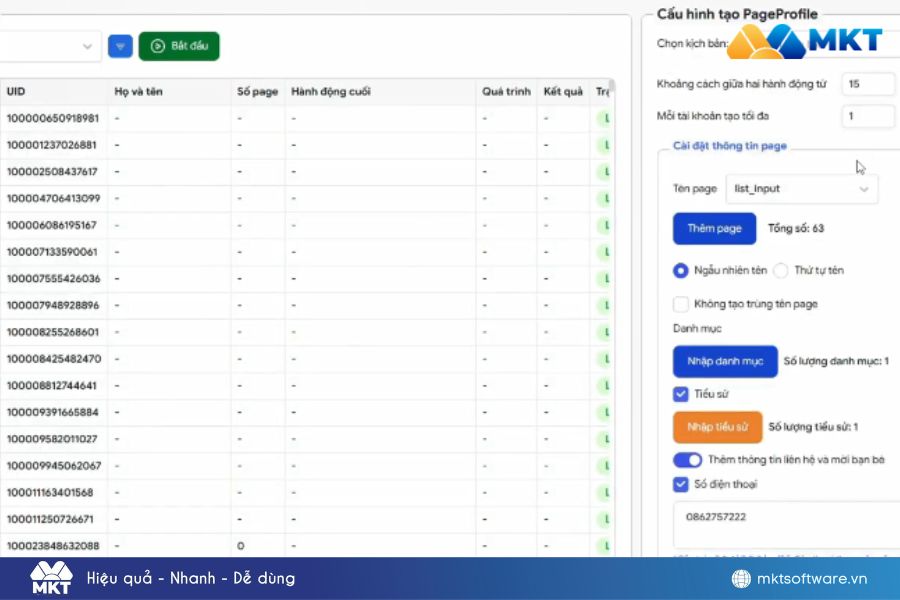Toggle Thêm thông tin liên hệ switch off
Screen dimensions: 900x600
point(687,460)
